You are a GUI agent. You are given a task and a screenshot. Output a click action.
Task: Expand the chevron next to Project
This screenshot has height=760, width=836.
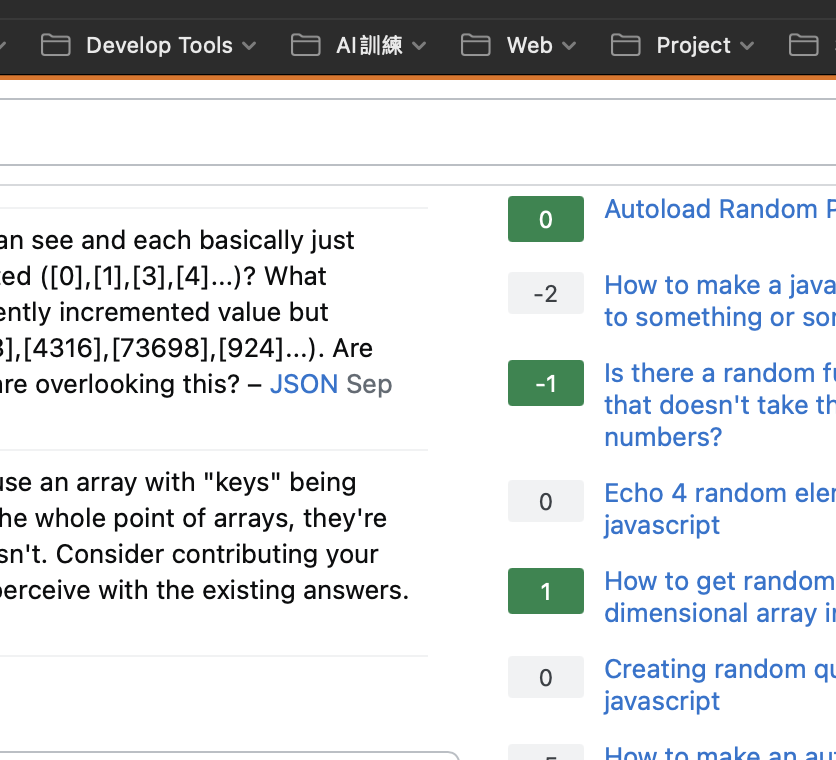(x=747, y=46)
